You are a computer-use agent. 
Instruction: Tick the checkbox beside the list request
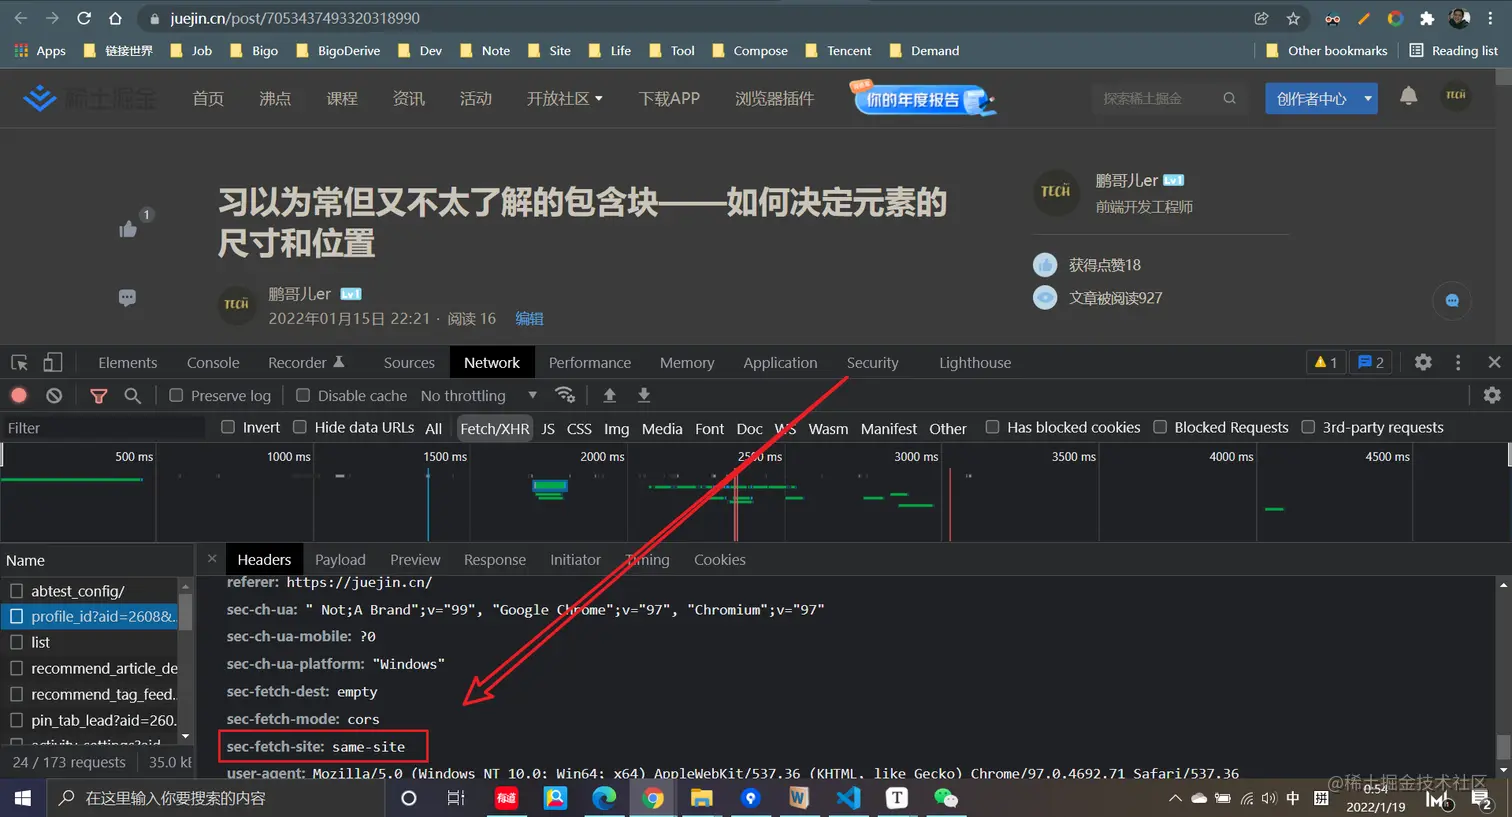pos(16,642)
